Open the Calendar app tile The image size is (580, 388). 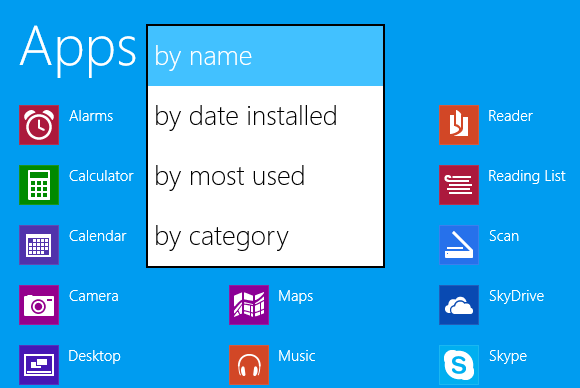coord(39,245)
